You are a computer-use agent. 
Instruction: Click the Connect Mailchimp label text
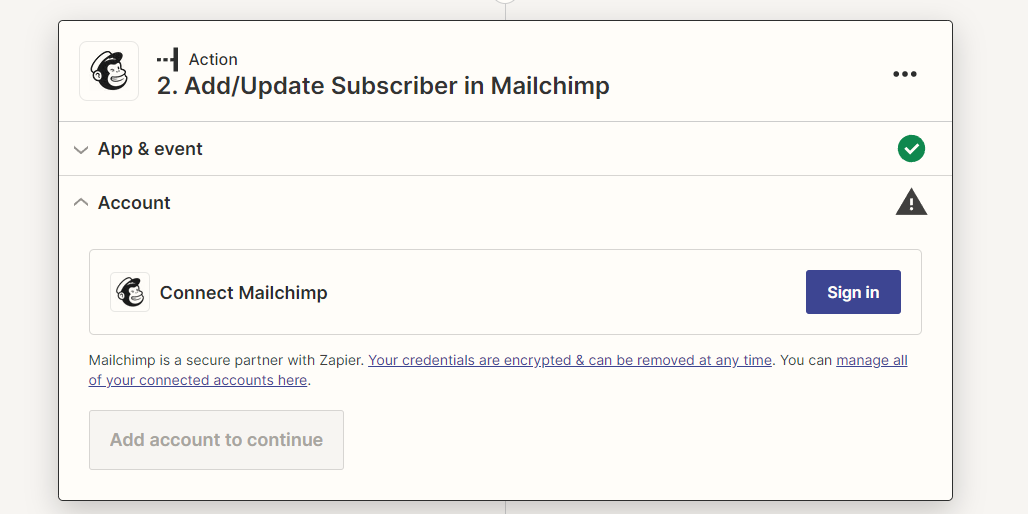coord(243,292)
